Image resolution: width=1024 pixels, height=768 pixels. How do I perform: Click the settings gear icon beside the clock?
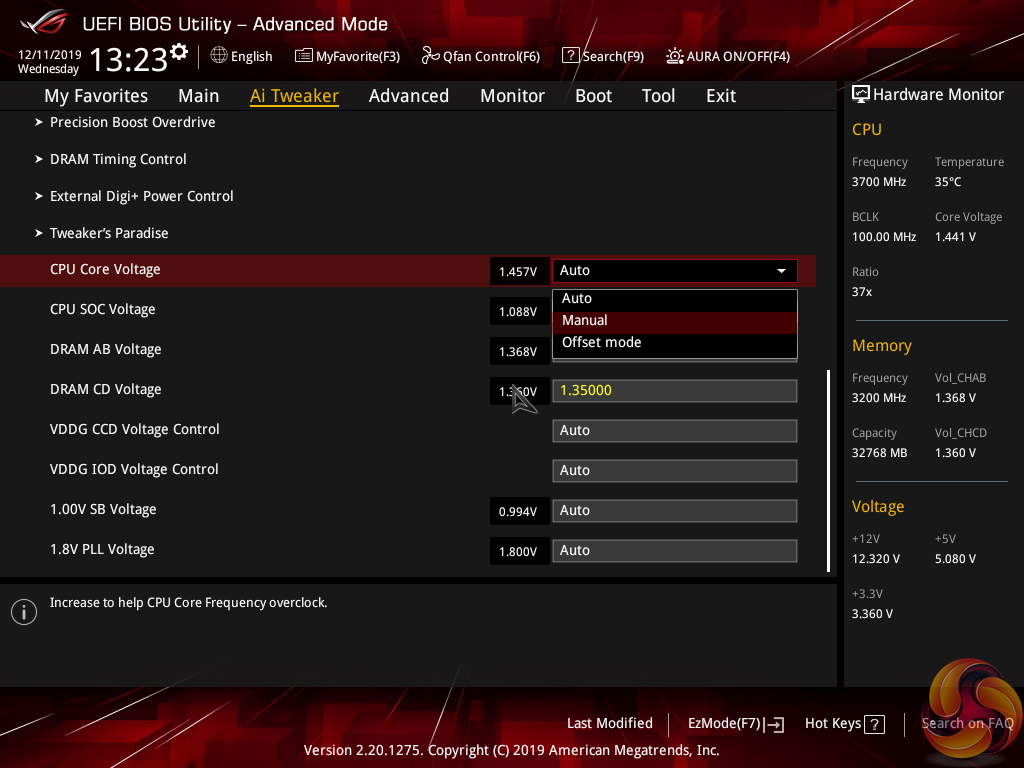click(x=179, y=52)
